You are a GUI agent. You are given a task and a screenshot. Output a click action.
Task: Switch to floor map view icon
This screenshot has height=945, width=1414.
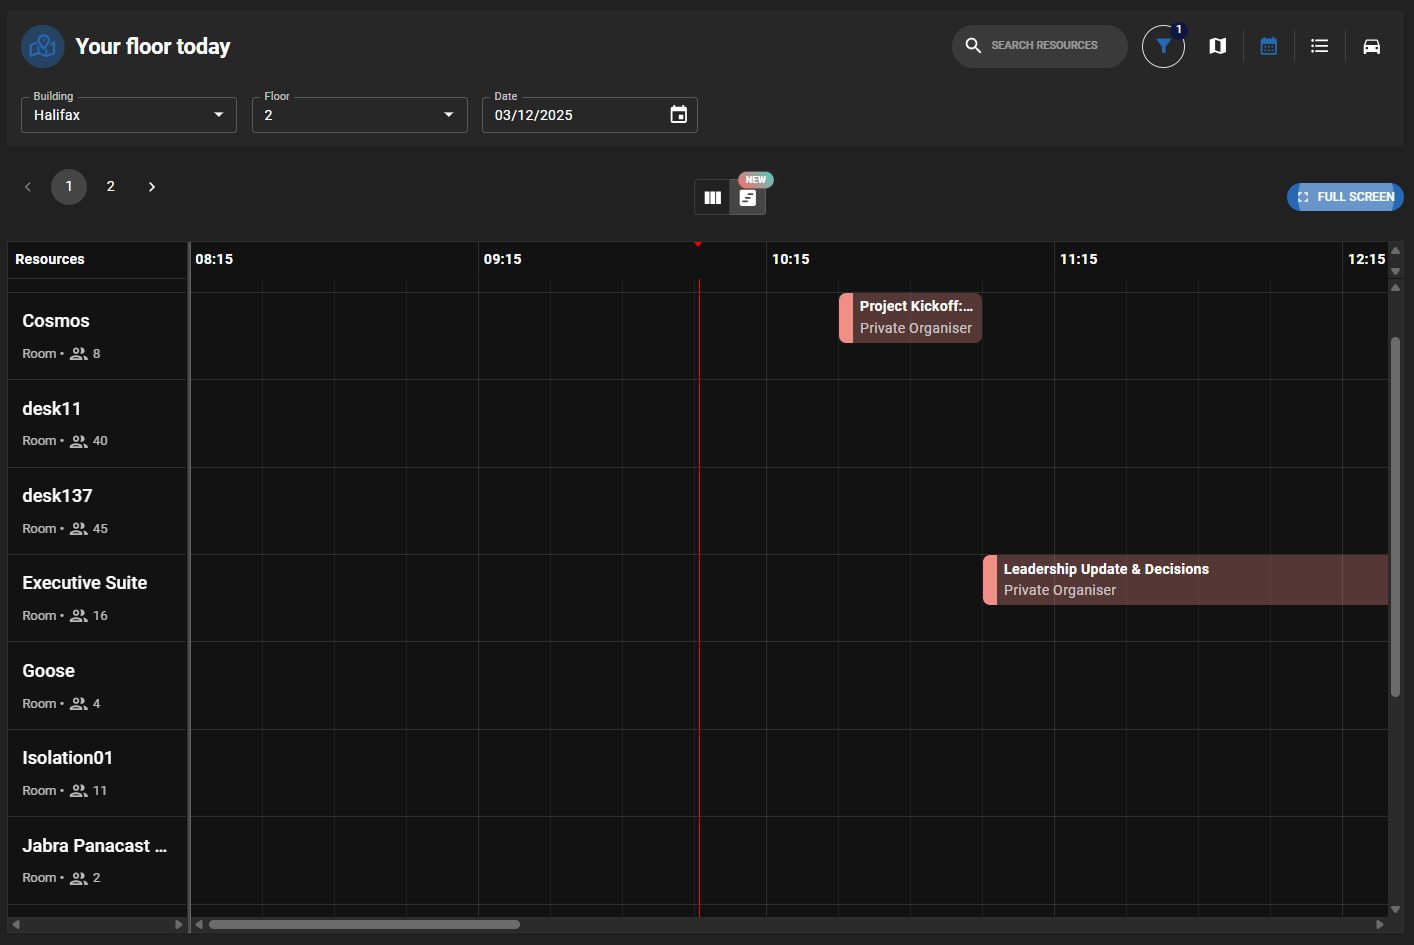1217,46
